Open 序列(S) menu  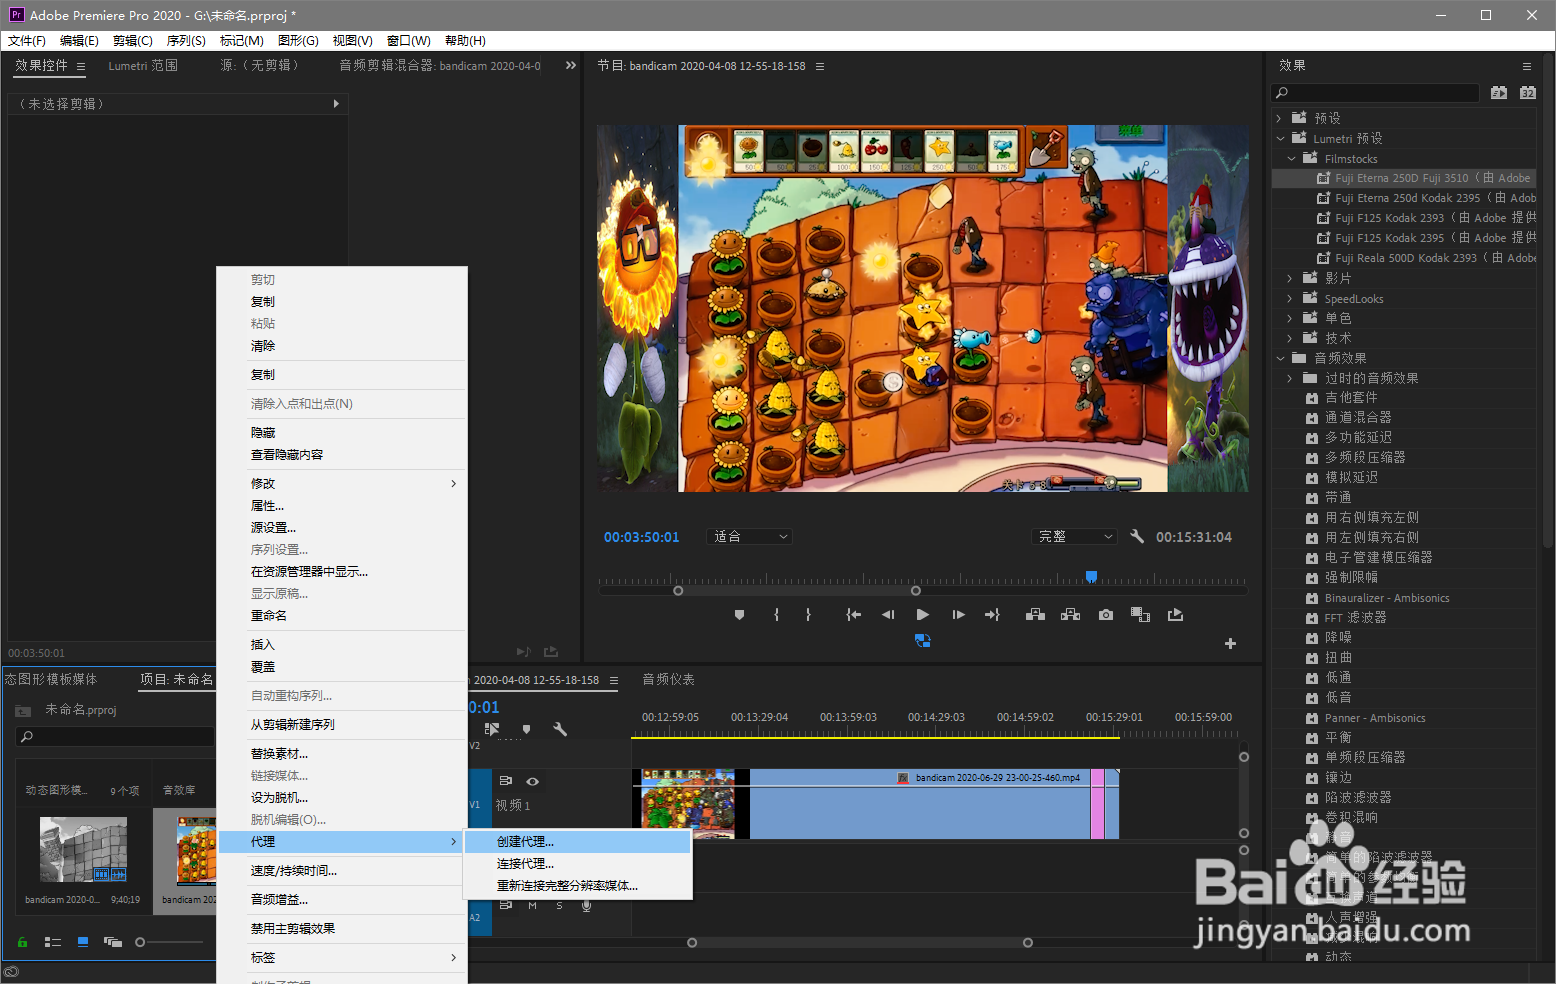coord(186,40)
